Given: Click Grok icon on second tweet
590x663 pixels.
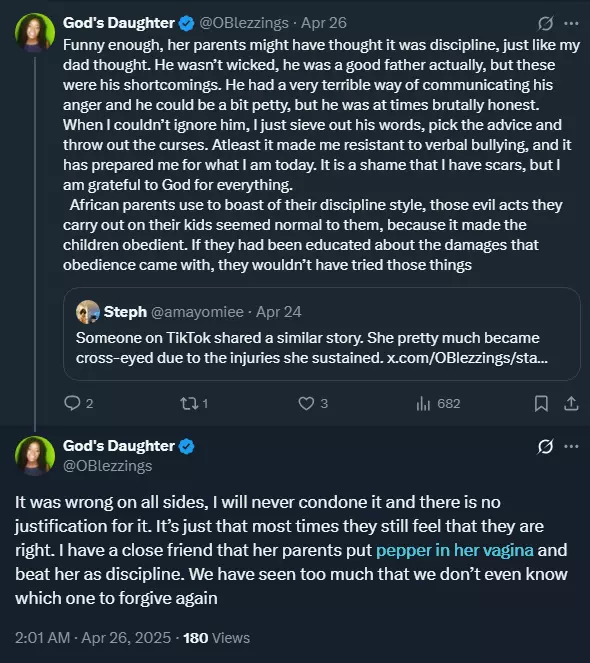Looking at the screenshot, I should click(545, 446).
